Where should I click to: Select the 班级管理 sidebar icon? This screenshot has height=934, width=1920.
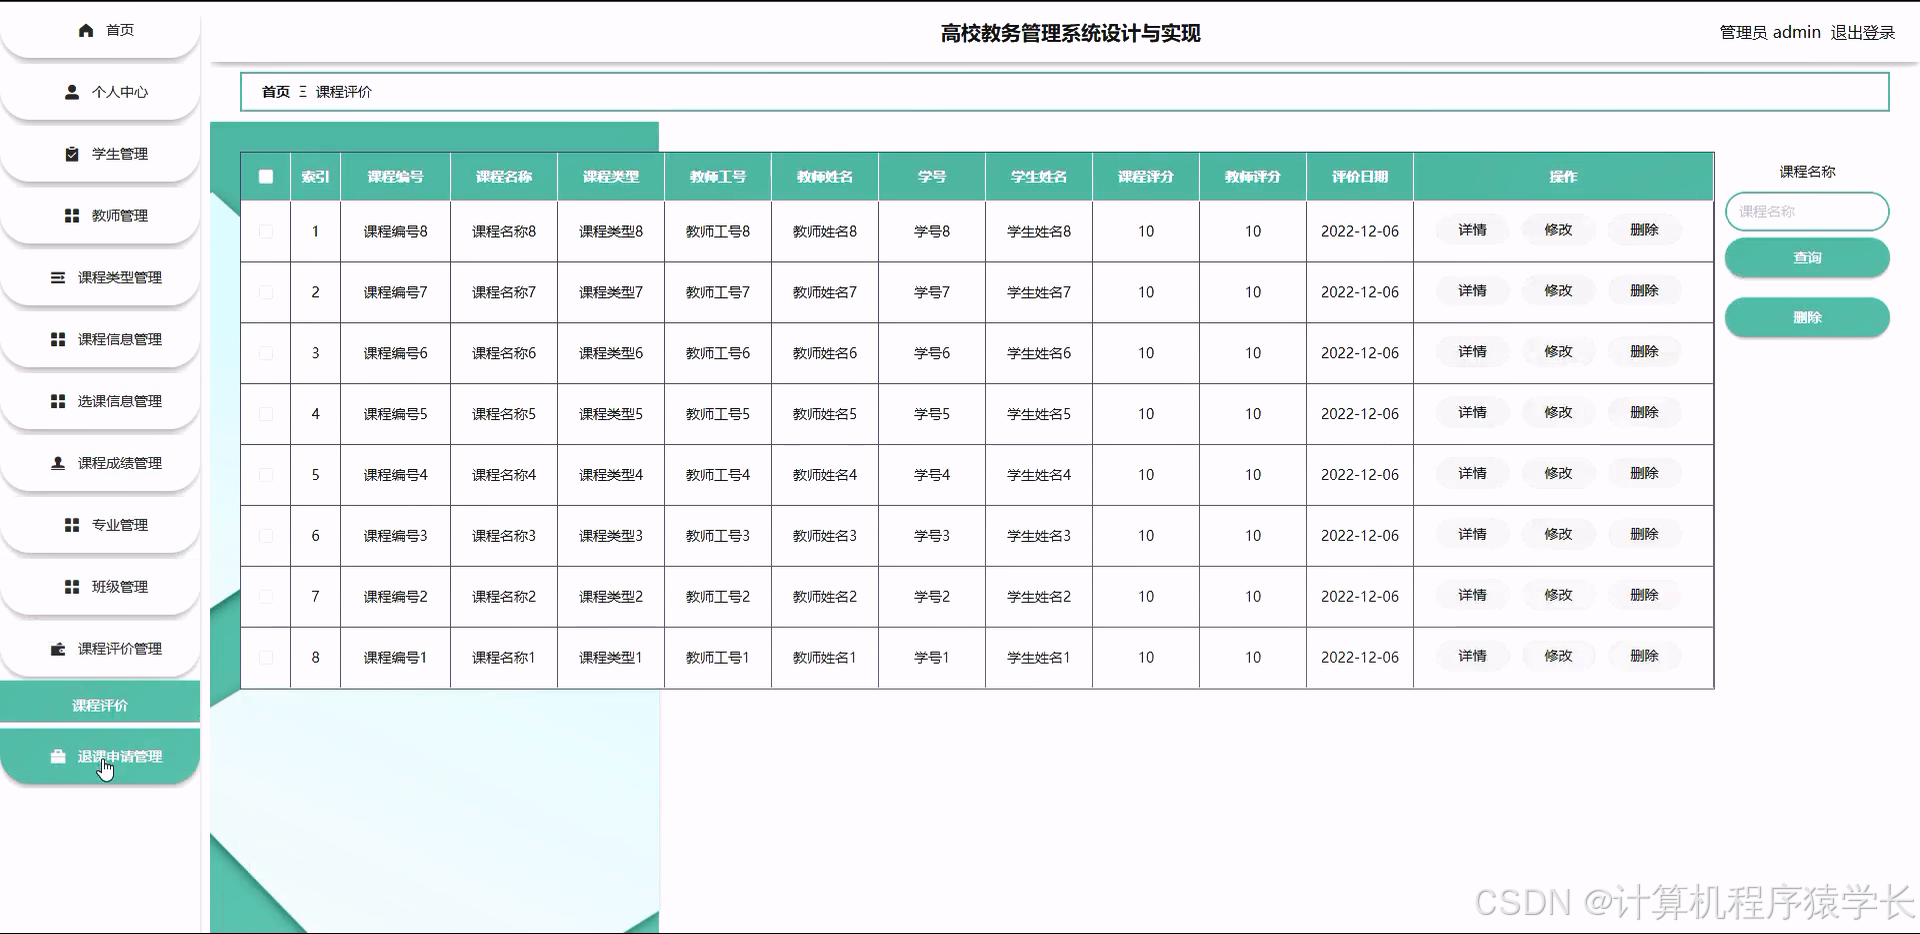pyautogui.click(x=71, y=587)
